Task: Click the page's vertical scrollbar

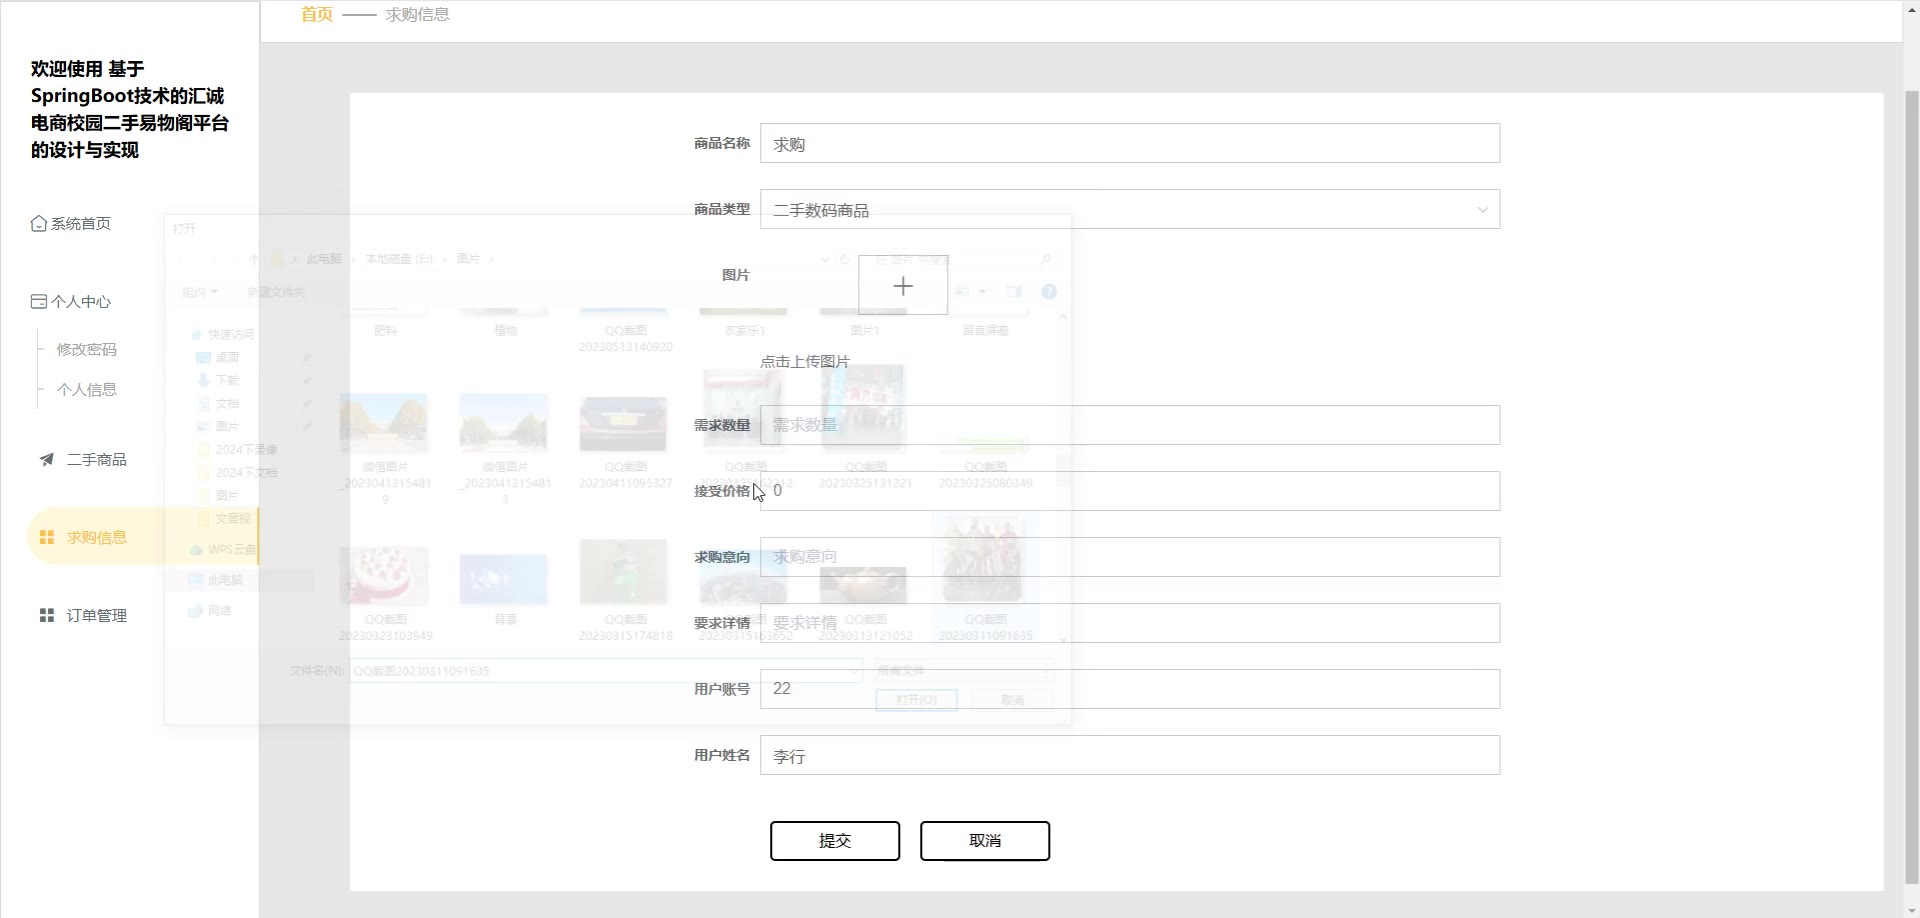Action: tap(1911, 485)
